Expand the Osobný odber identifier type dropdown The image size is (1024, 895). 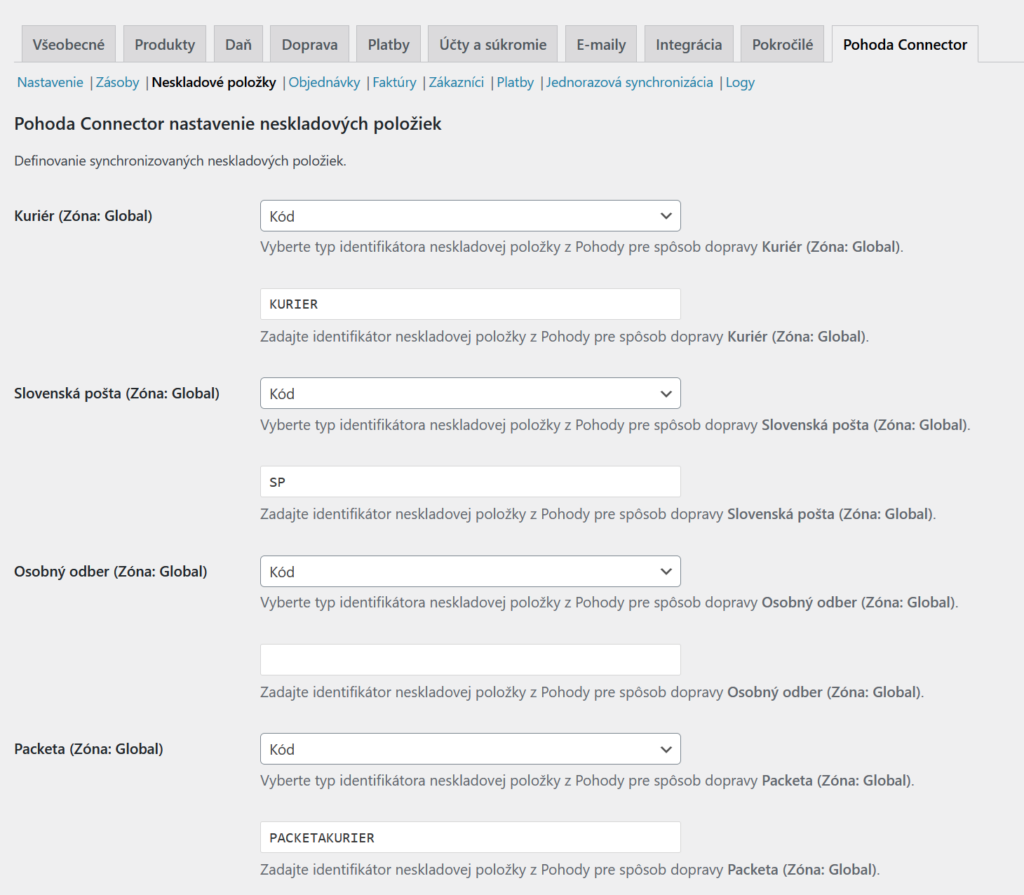click(470, 572)
